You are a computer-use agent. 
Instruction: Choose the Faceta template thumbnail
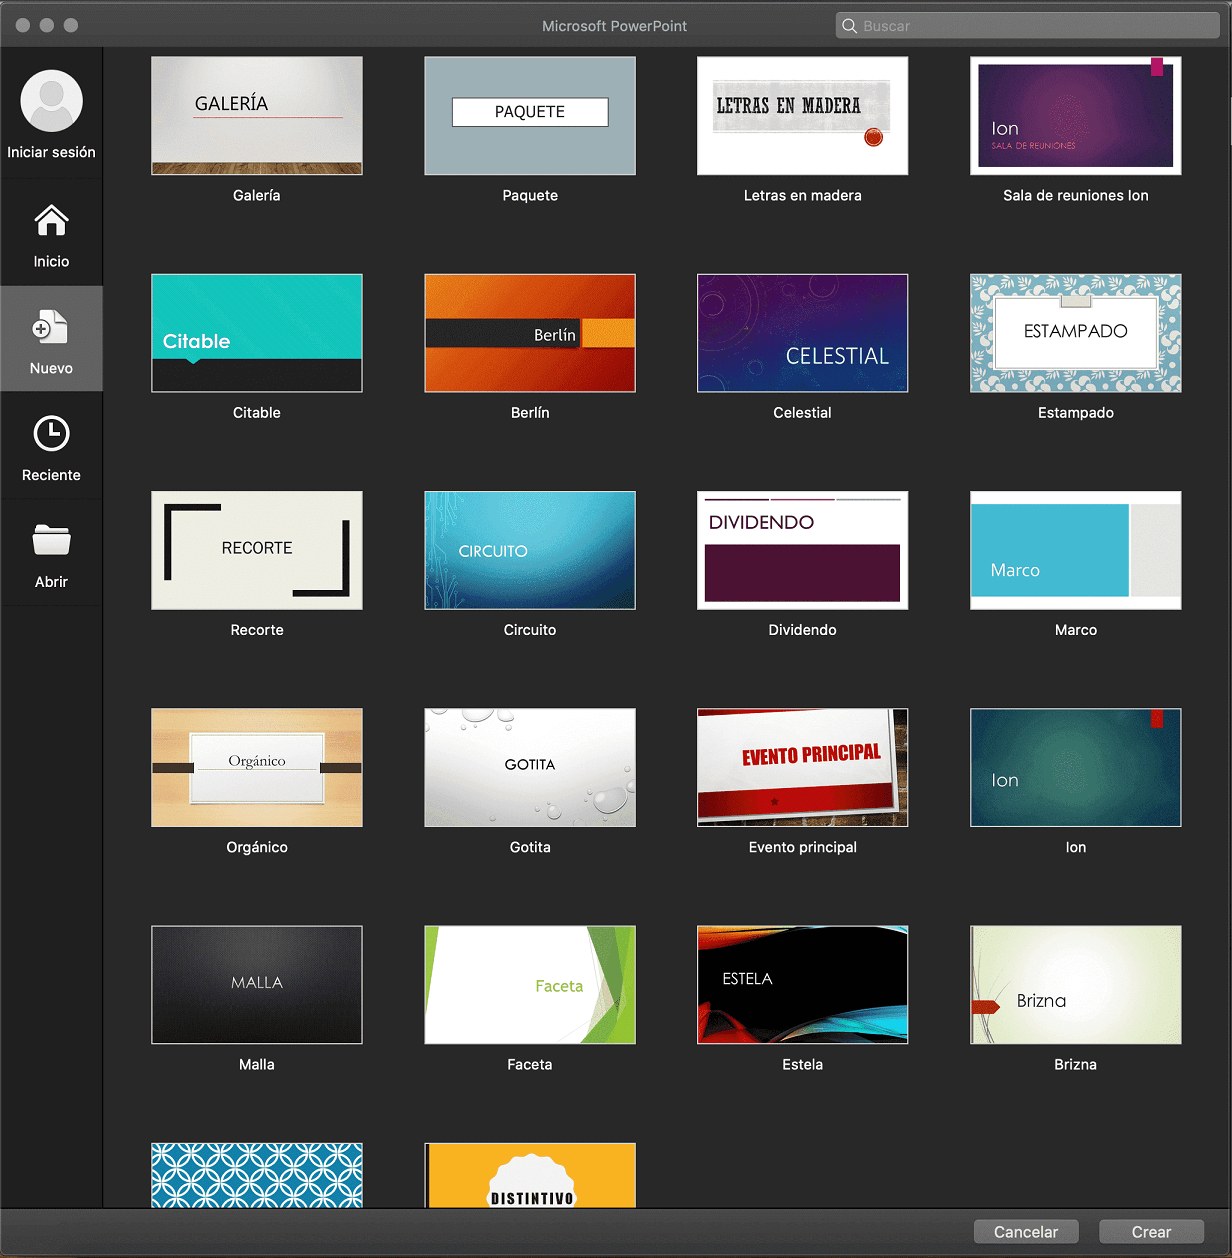point(530,985)
